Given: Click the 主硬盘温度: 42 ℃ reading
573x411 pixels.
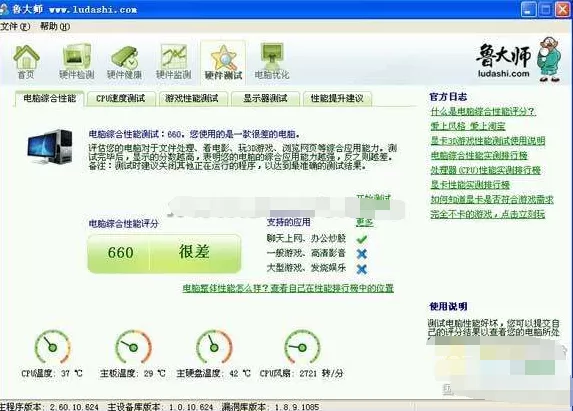Looking at the screenshot, I should (x=213, y=373).
